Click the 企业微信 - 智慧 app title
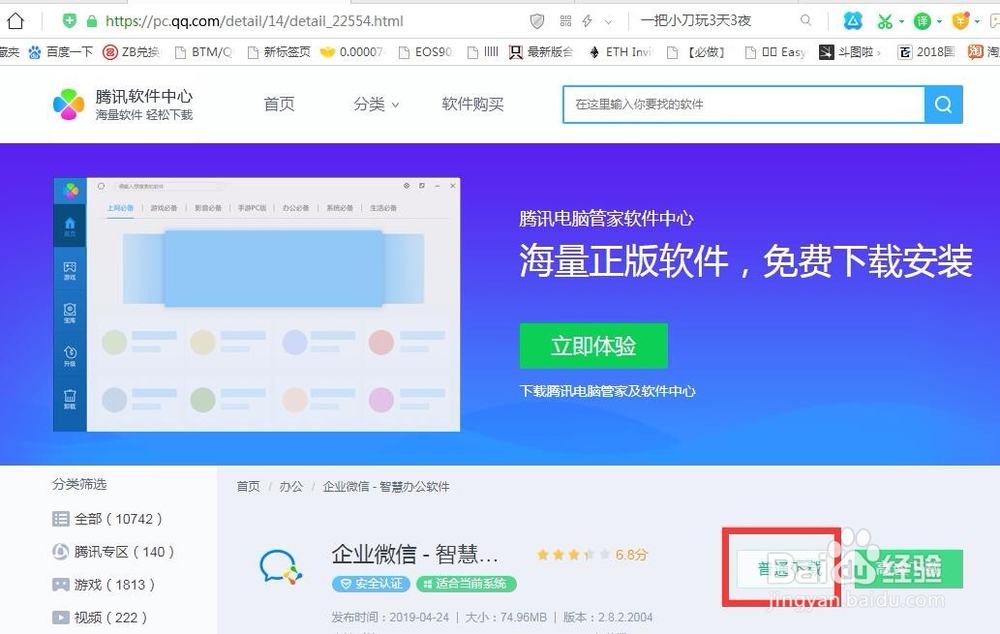The width and height of the screenshot is (1000, 634). pyautogui.click(x=415, y=554)
